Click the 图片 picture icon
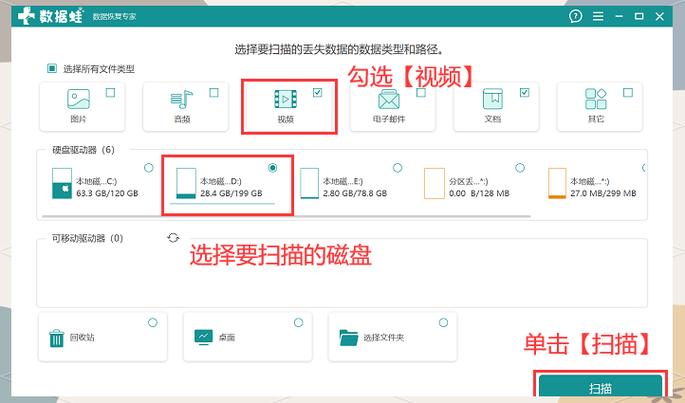Image resolution: width=685 pixels, height=403 pixels. 79,99
